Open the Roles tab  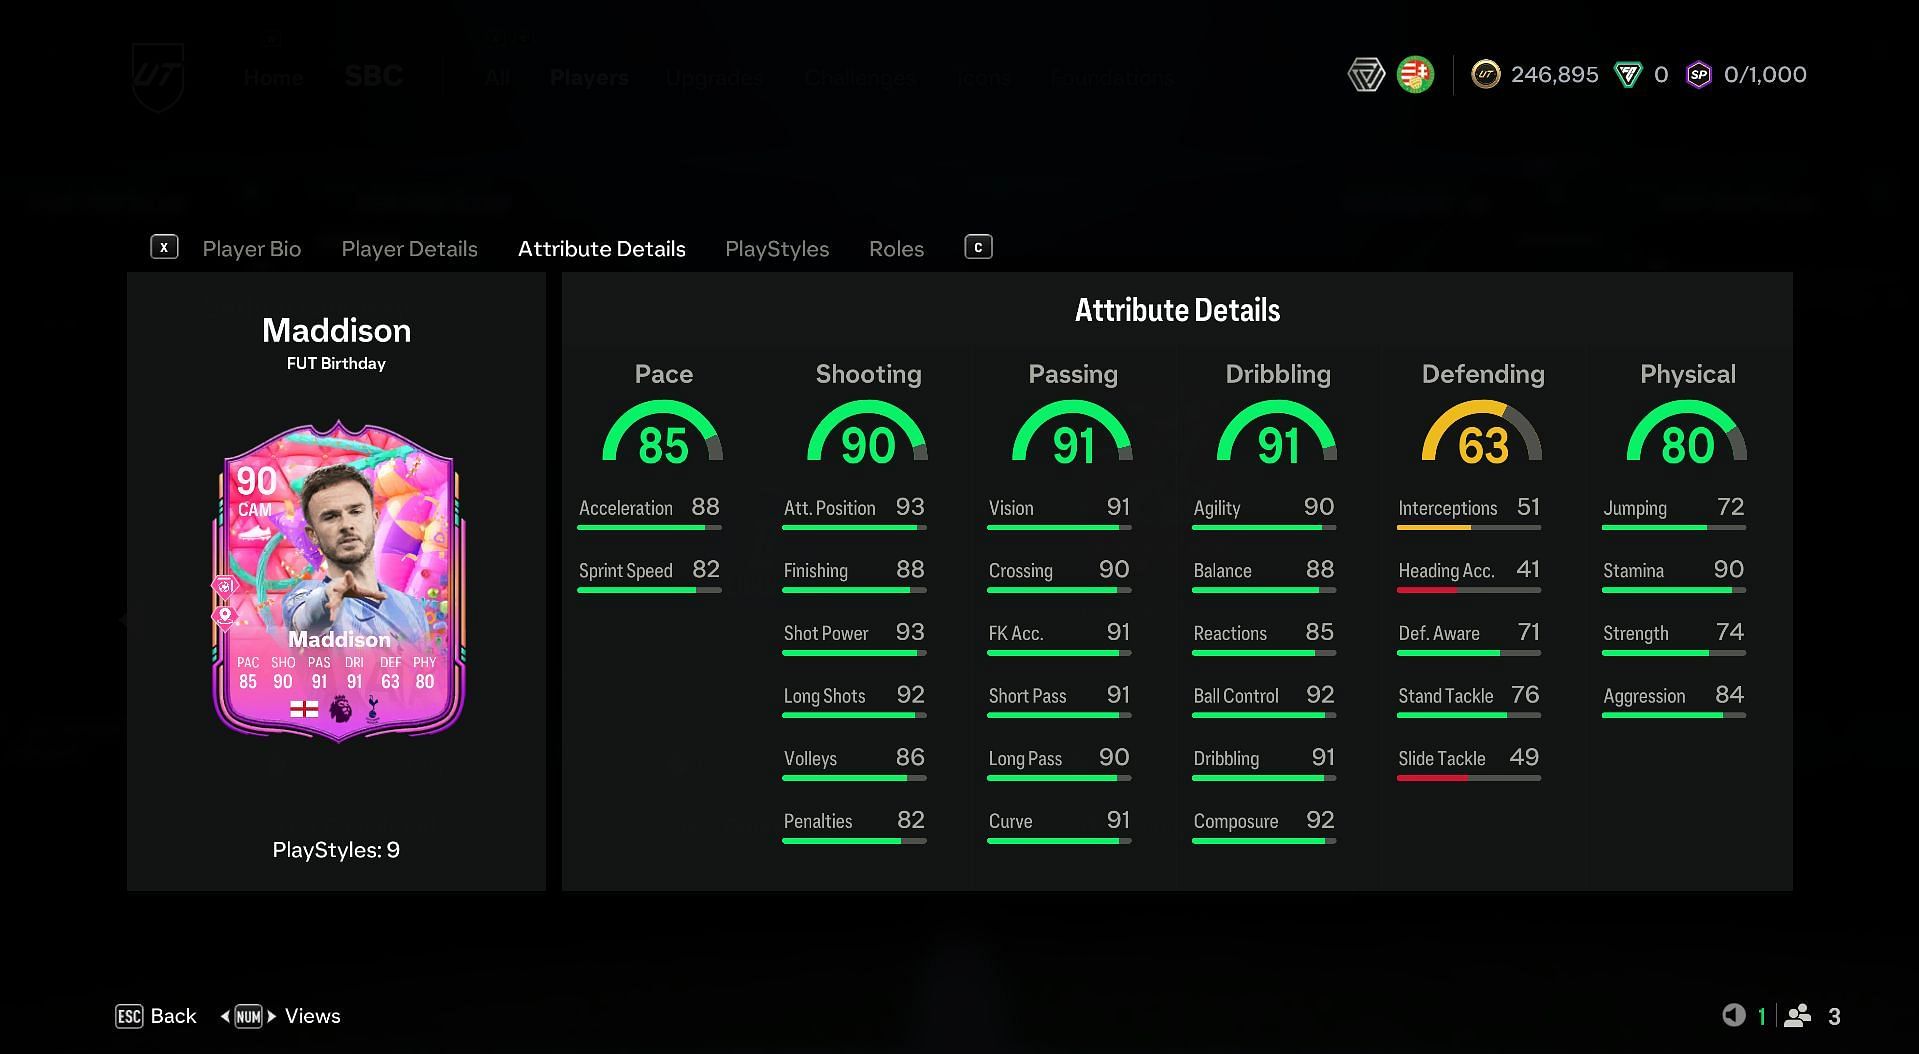point(896,249)
